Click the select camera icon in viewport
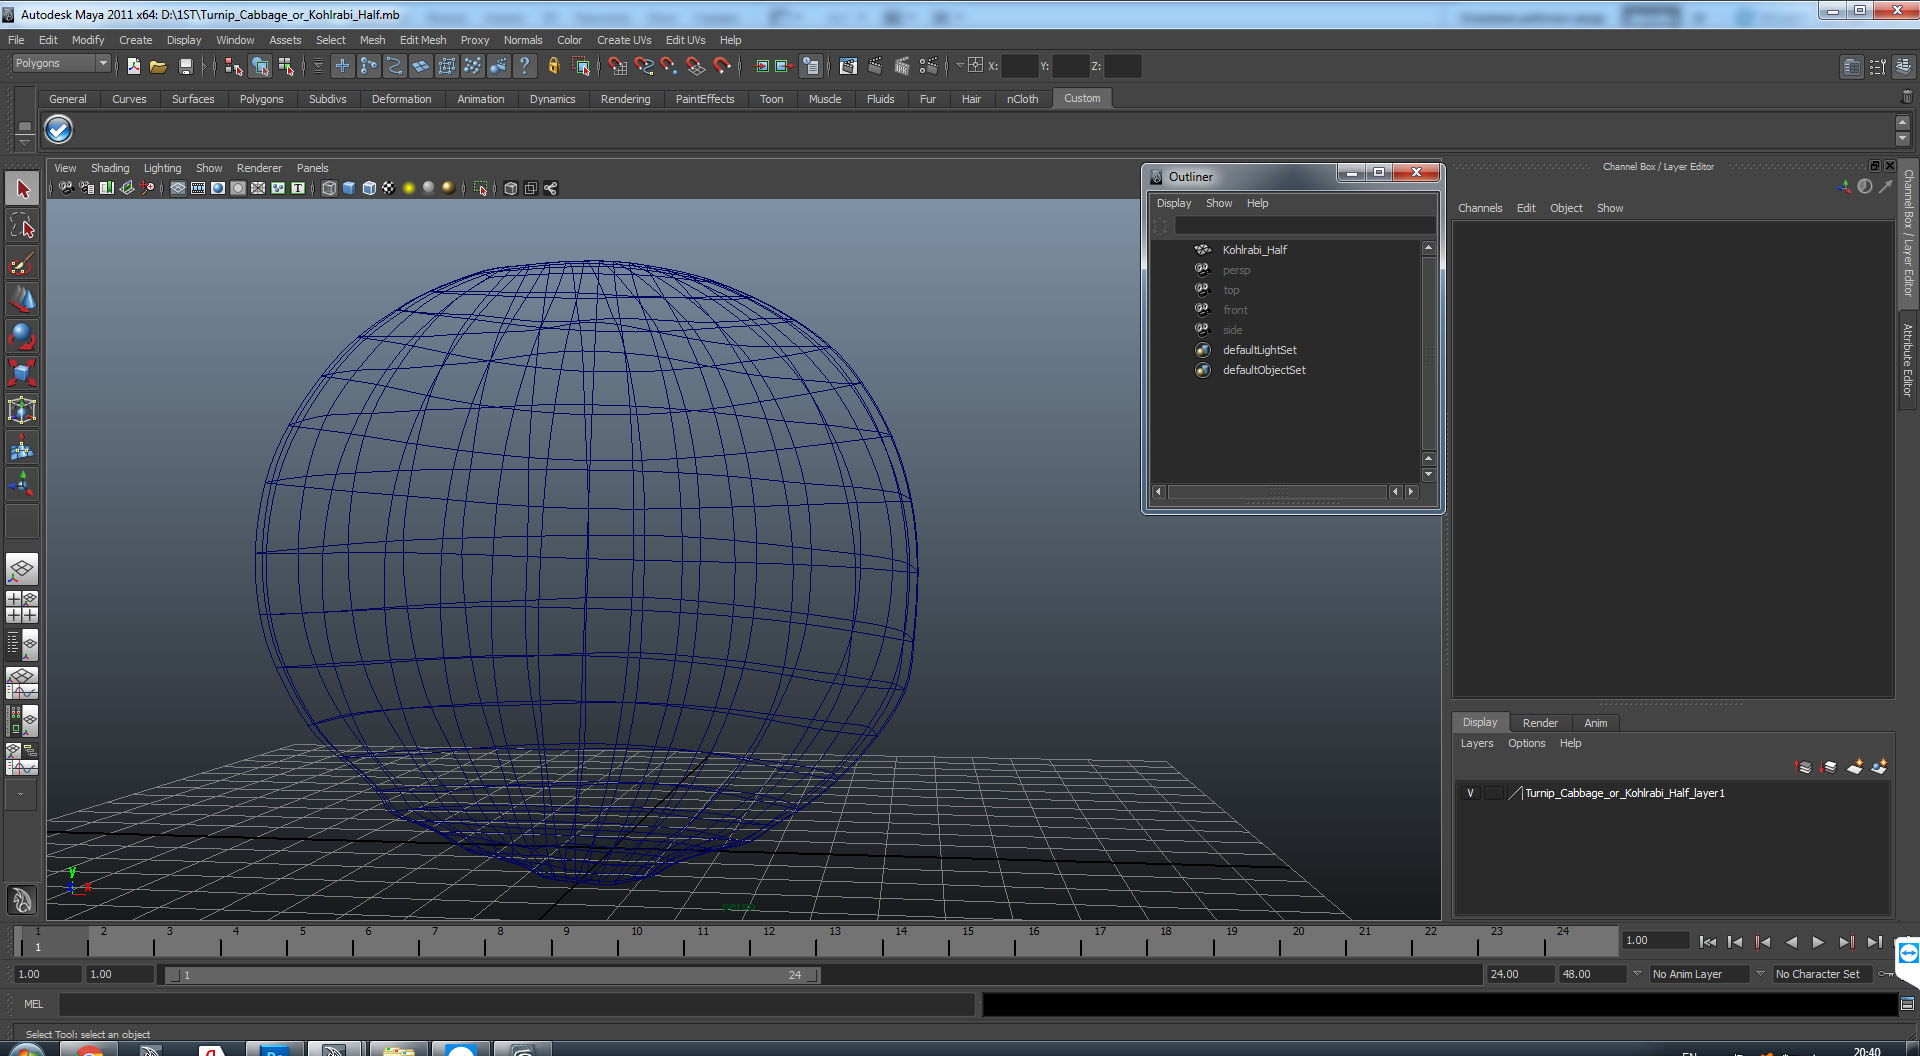This screenshot has width=1920, height=1056. (x=66, y=188)
